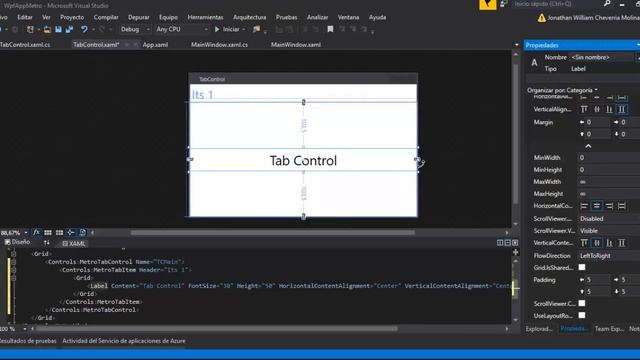
Task: Select the Tab Control label in designer
Action: click(303, 160)
